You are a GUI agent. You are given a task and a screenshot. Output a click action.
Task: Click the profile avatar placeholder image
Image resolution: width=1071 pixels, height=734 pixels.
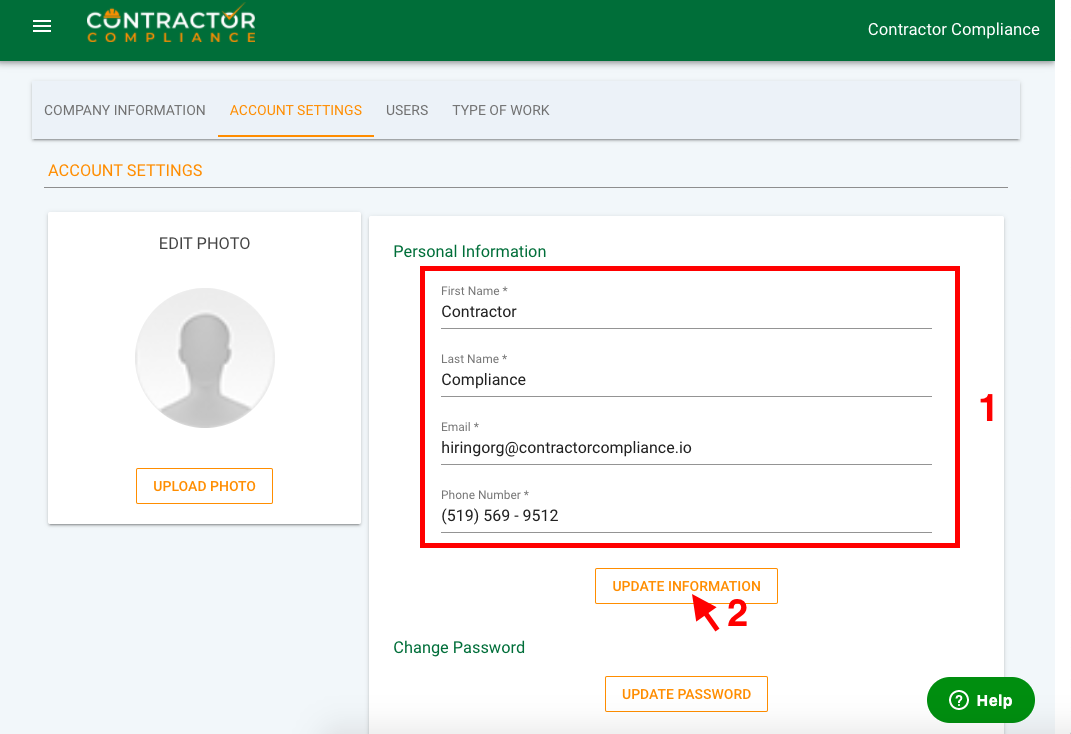[x=205, y=358]
